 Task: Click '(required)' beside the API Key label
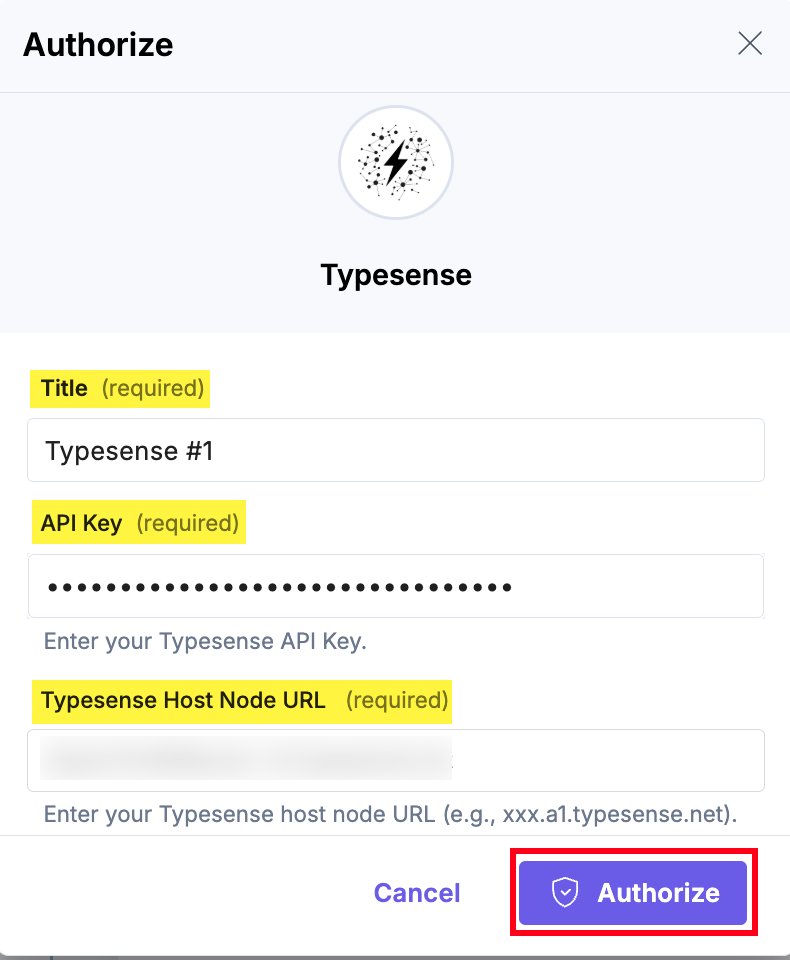click(188, 523)
